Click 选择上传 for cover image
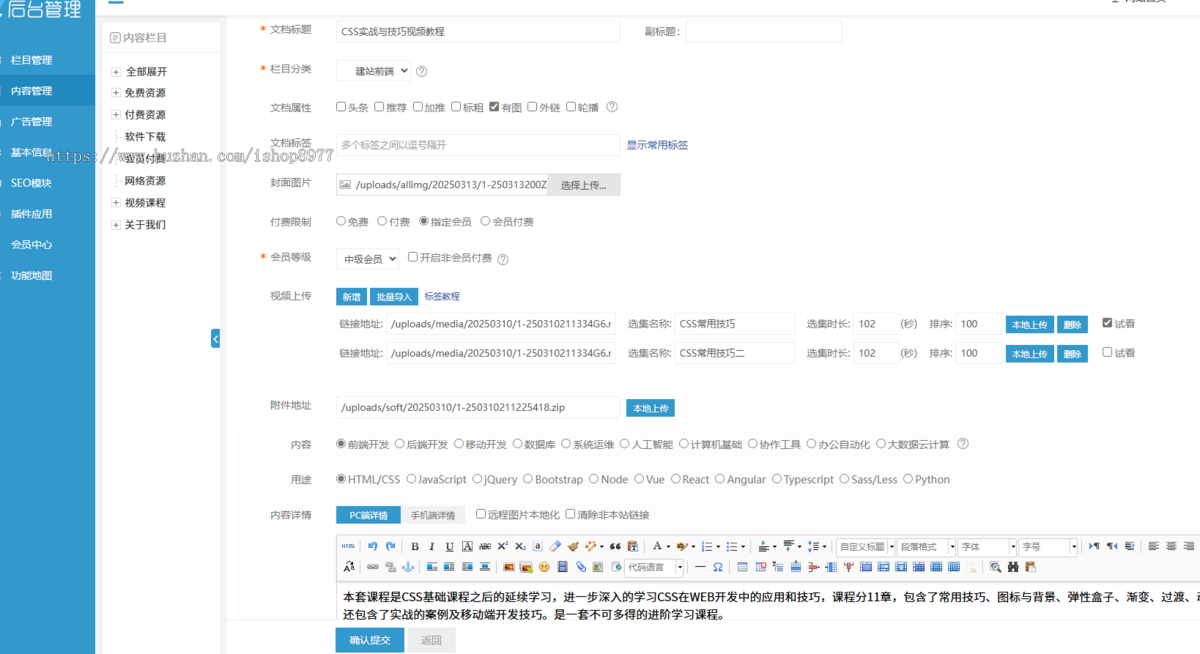The height and width of the screenshot is (654, 1200). (583, 185)
